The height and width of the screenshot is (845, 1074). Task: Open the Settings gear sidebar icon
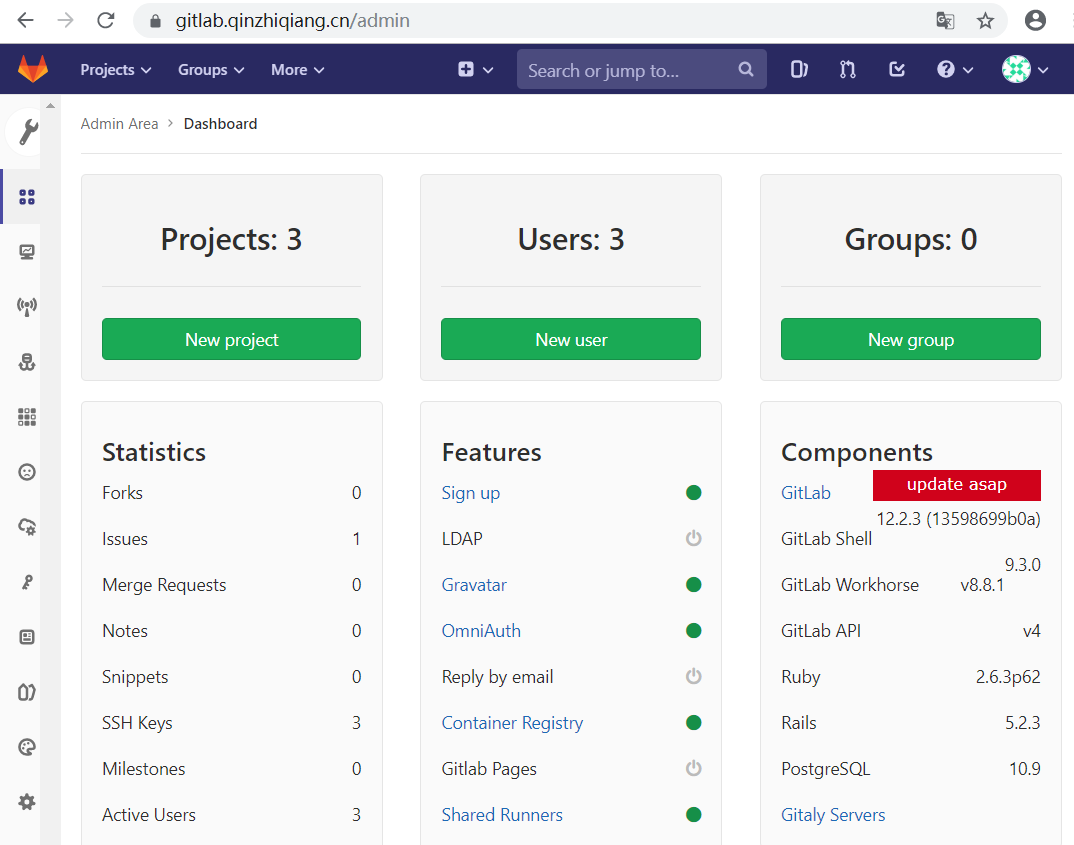point(27,802)
